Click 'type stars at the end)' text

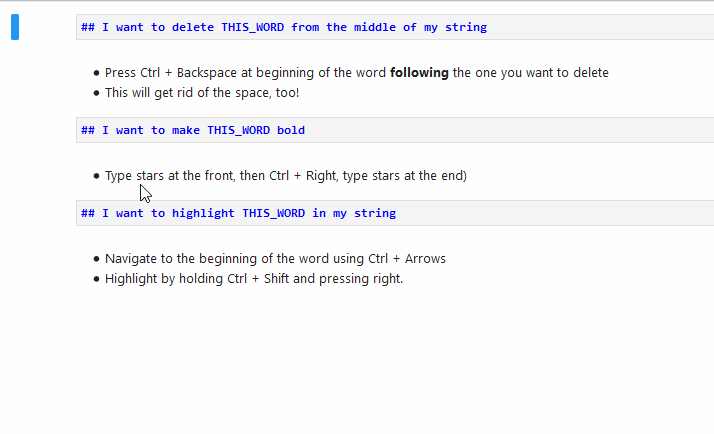404,176
